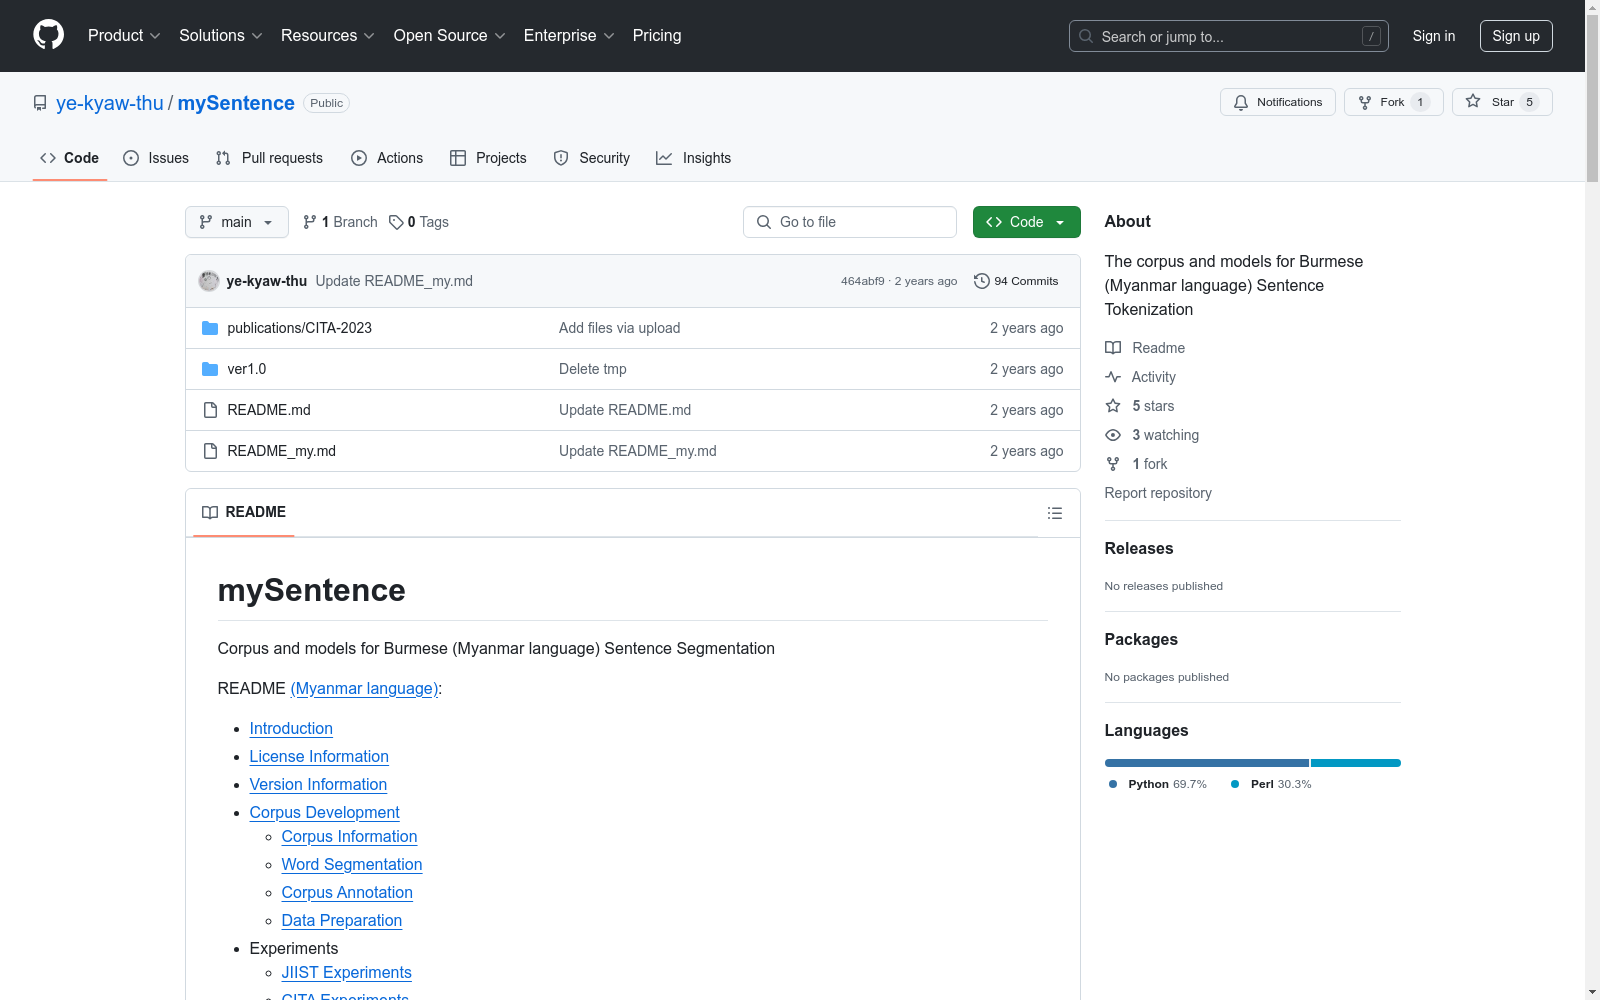Viewport: 1600px width, 1000px height.
Task: Click the publications/CITA-2023 folder icon
Action: 210,328
